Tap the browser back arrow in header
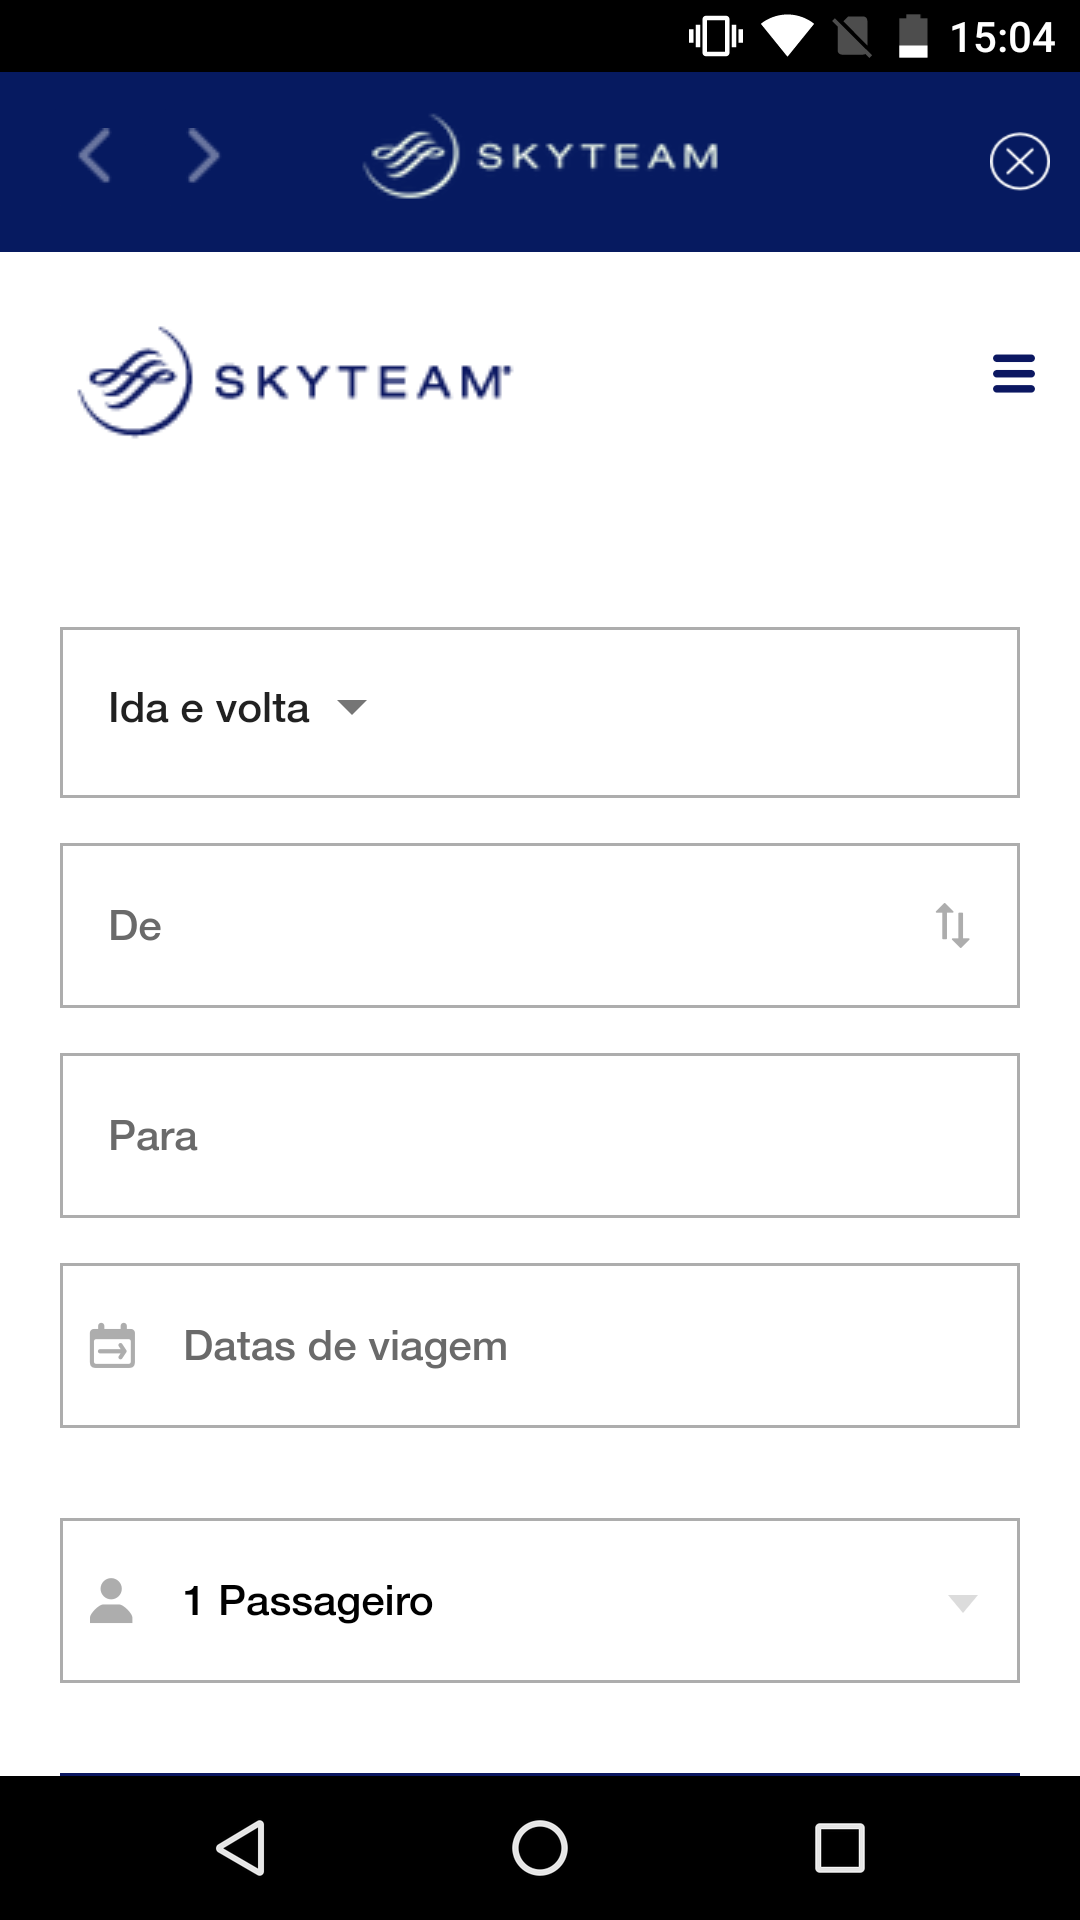1080x1920 pixels. click(95, 156)
